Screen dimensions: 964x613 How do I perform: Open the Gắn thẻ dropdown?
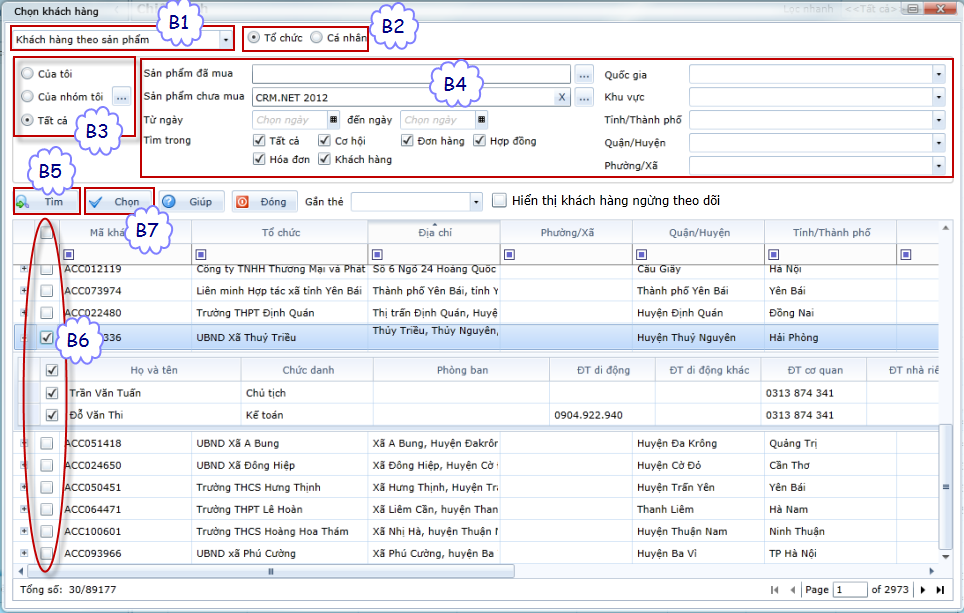pos(475,201)
